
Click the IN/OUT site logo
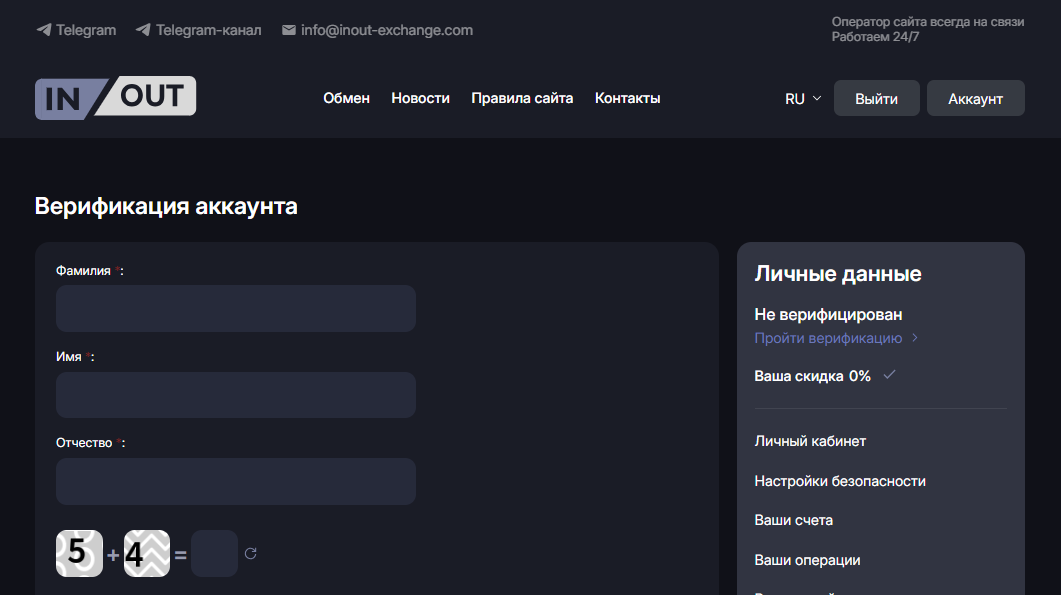115,98
